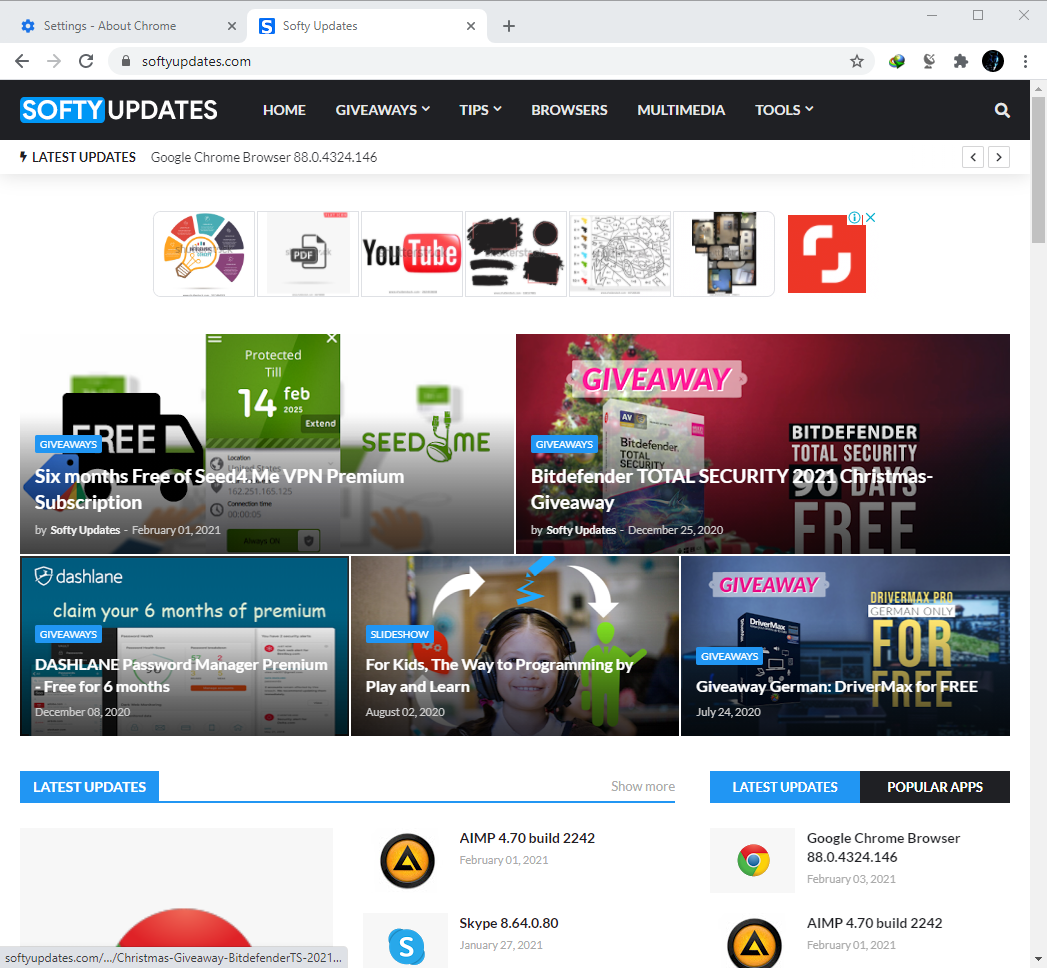Click the Skype icon in the updates list
This screenshot has width=1047, height=968.
point(406,945)
